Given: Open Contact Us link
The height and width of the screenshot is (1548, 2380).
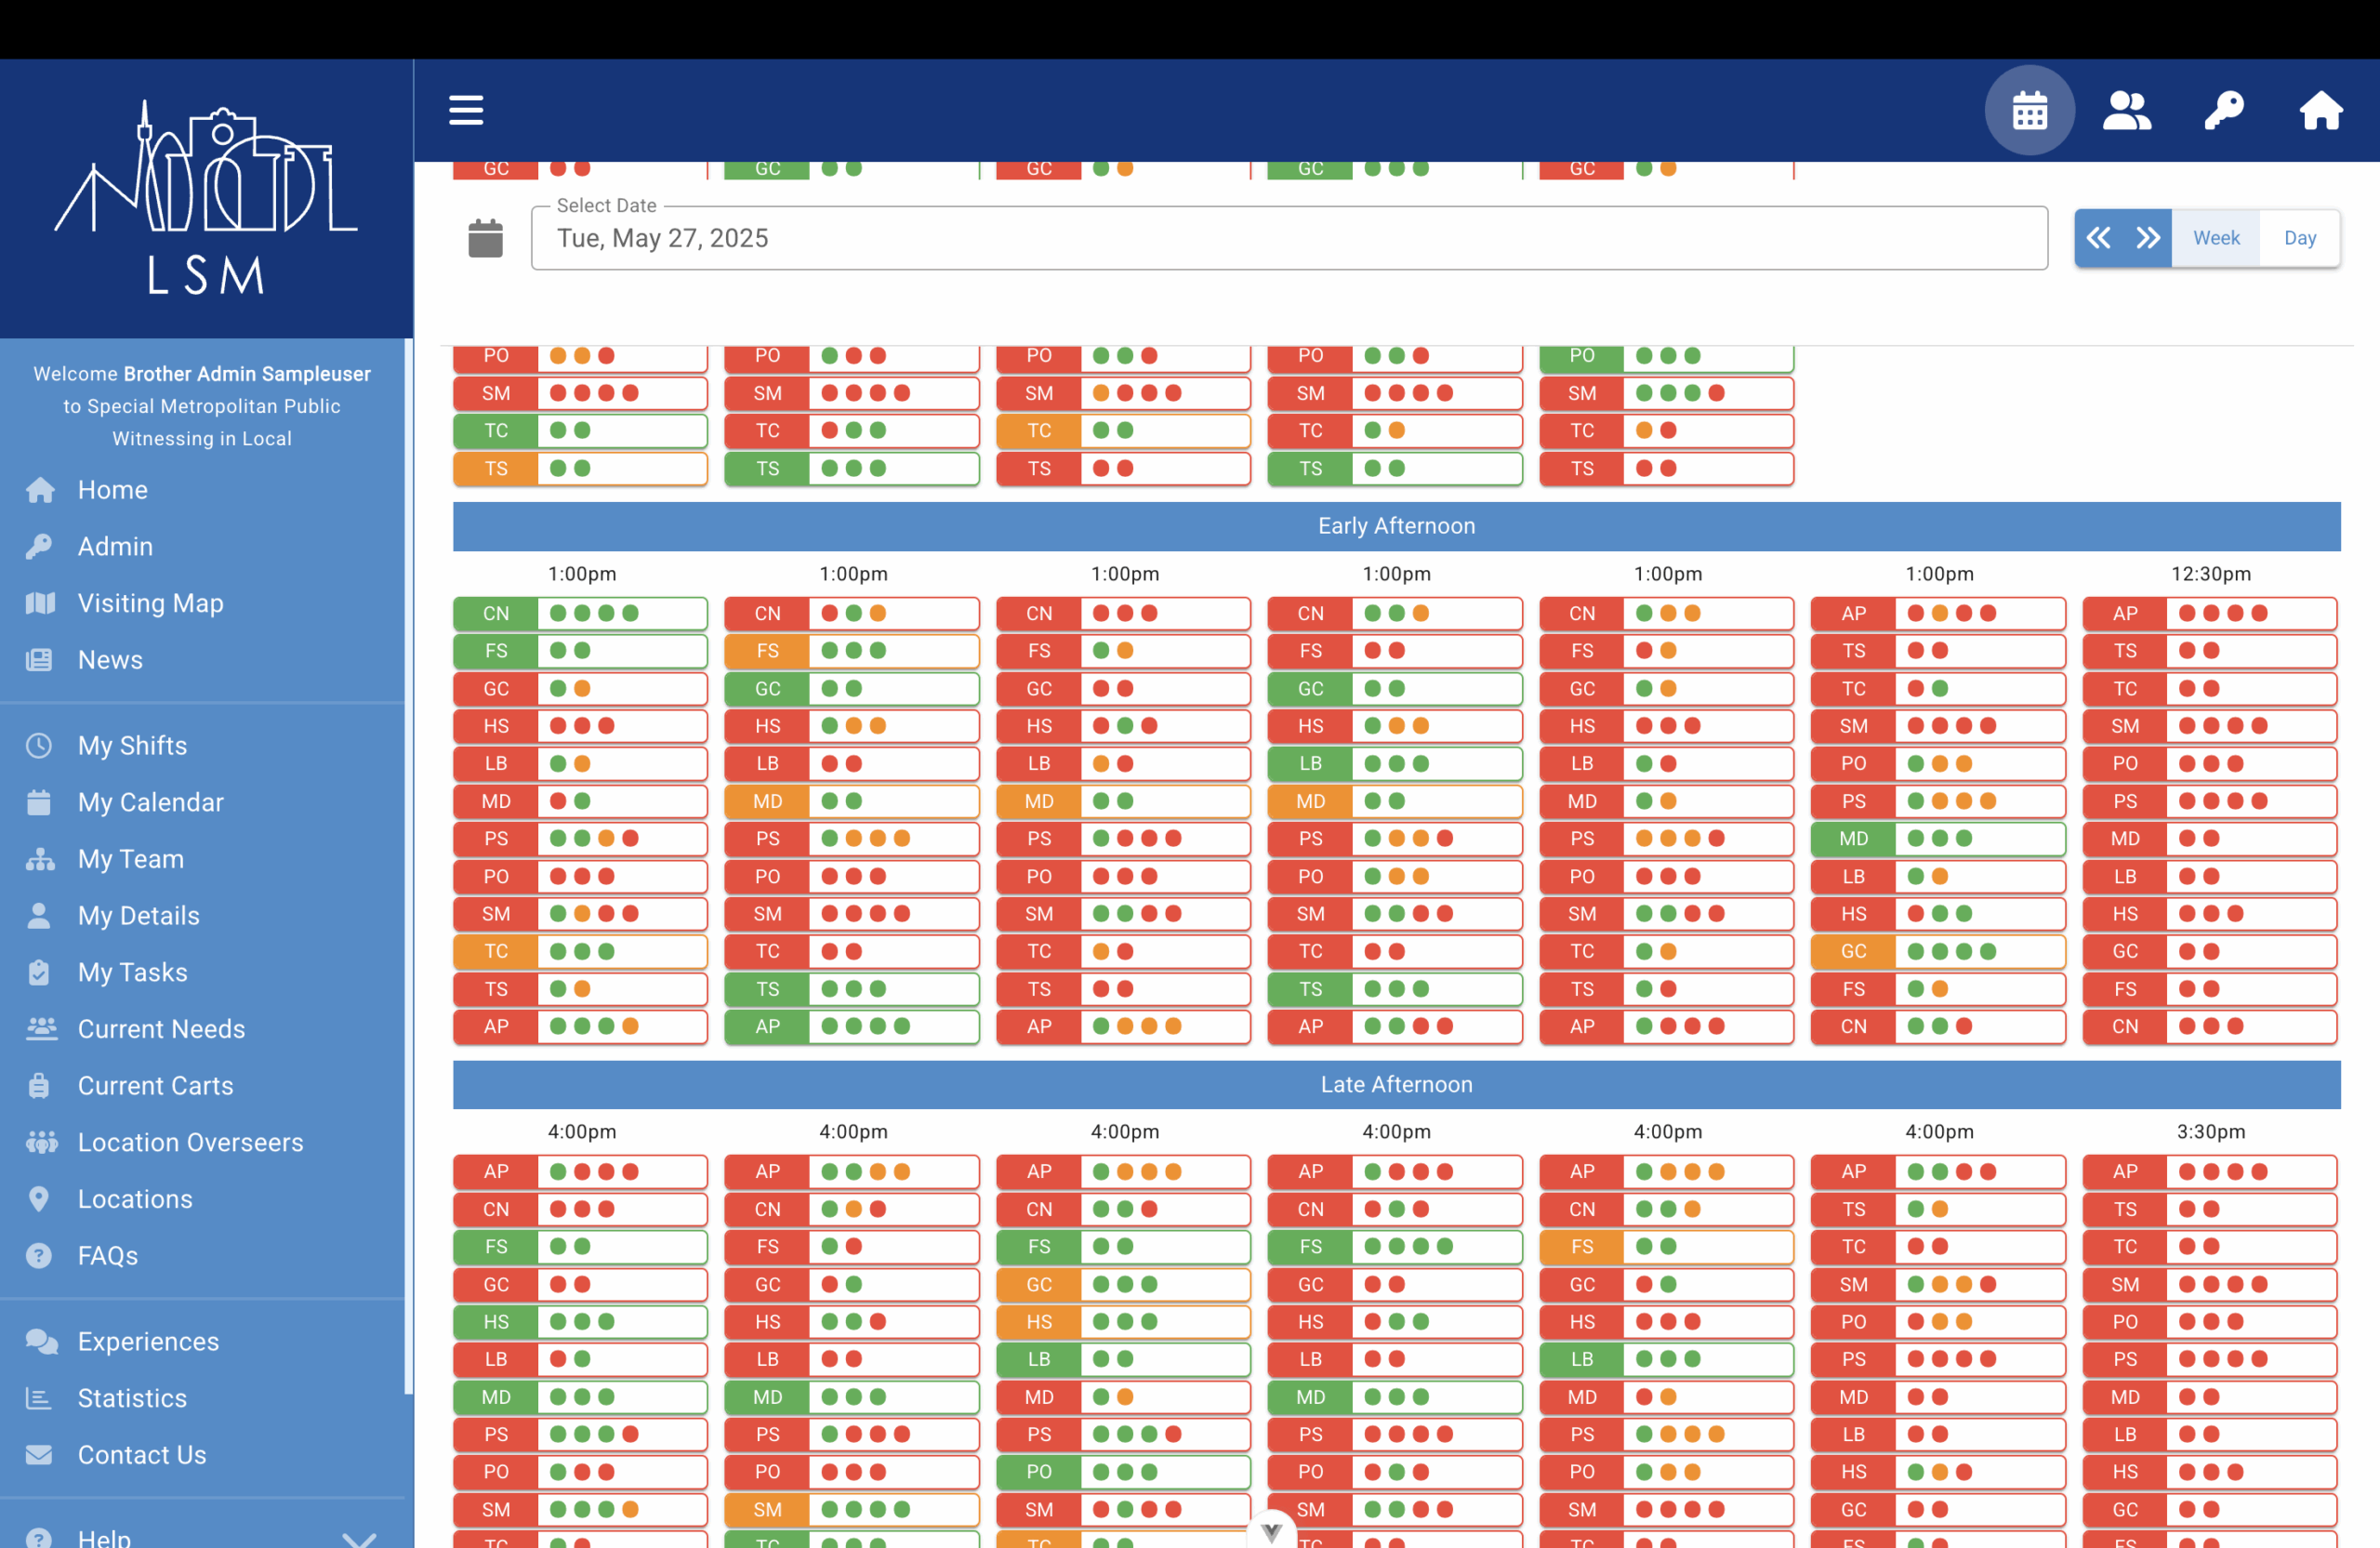Looking at the screenshot, I should [x=142, y=1455].
